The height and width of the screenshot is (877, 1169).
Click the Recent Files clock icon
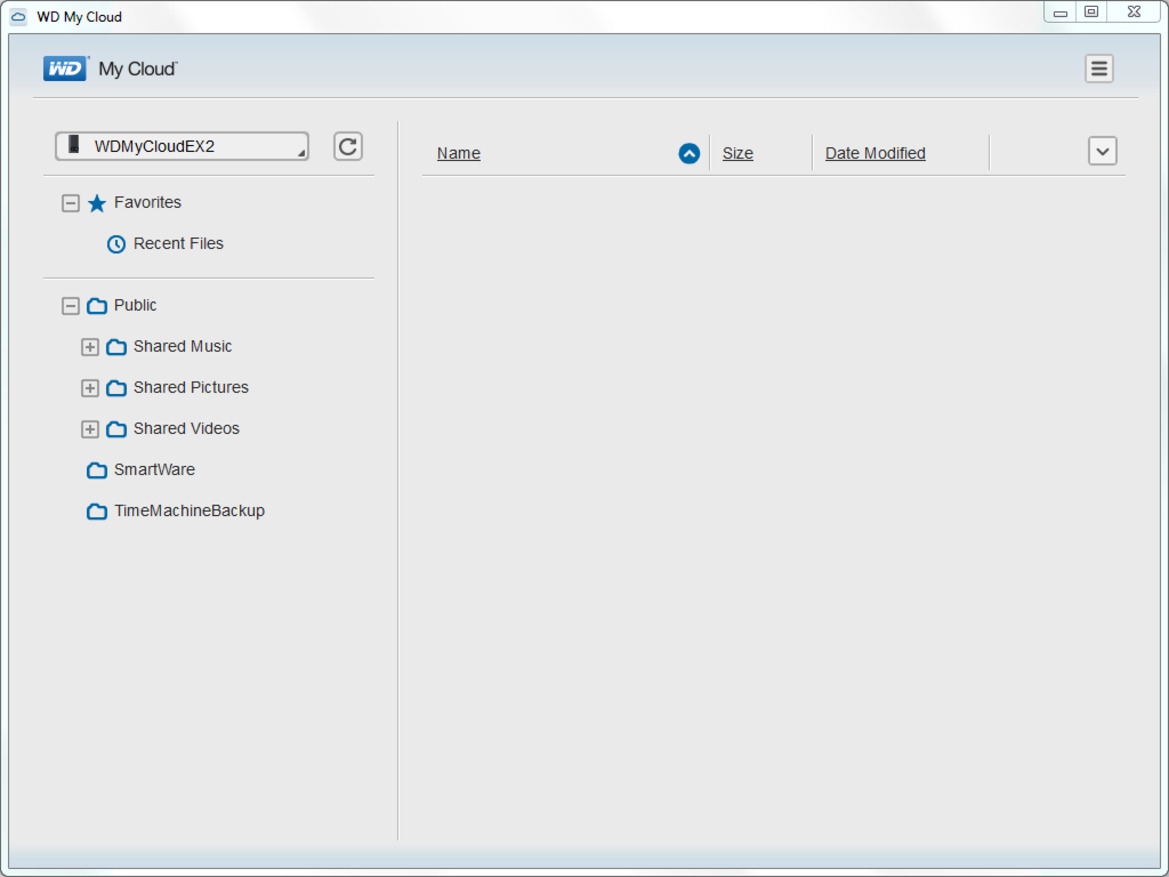116,244
